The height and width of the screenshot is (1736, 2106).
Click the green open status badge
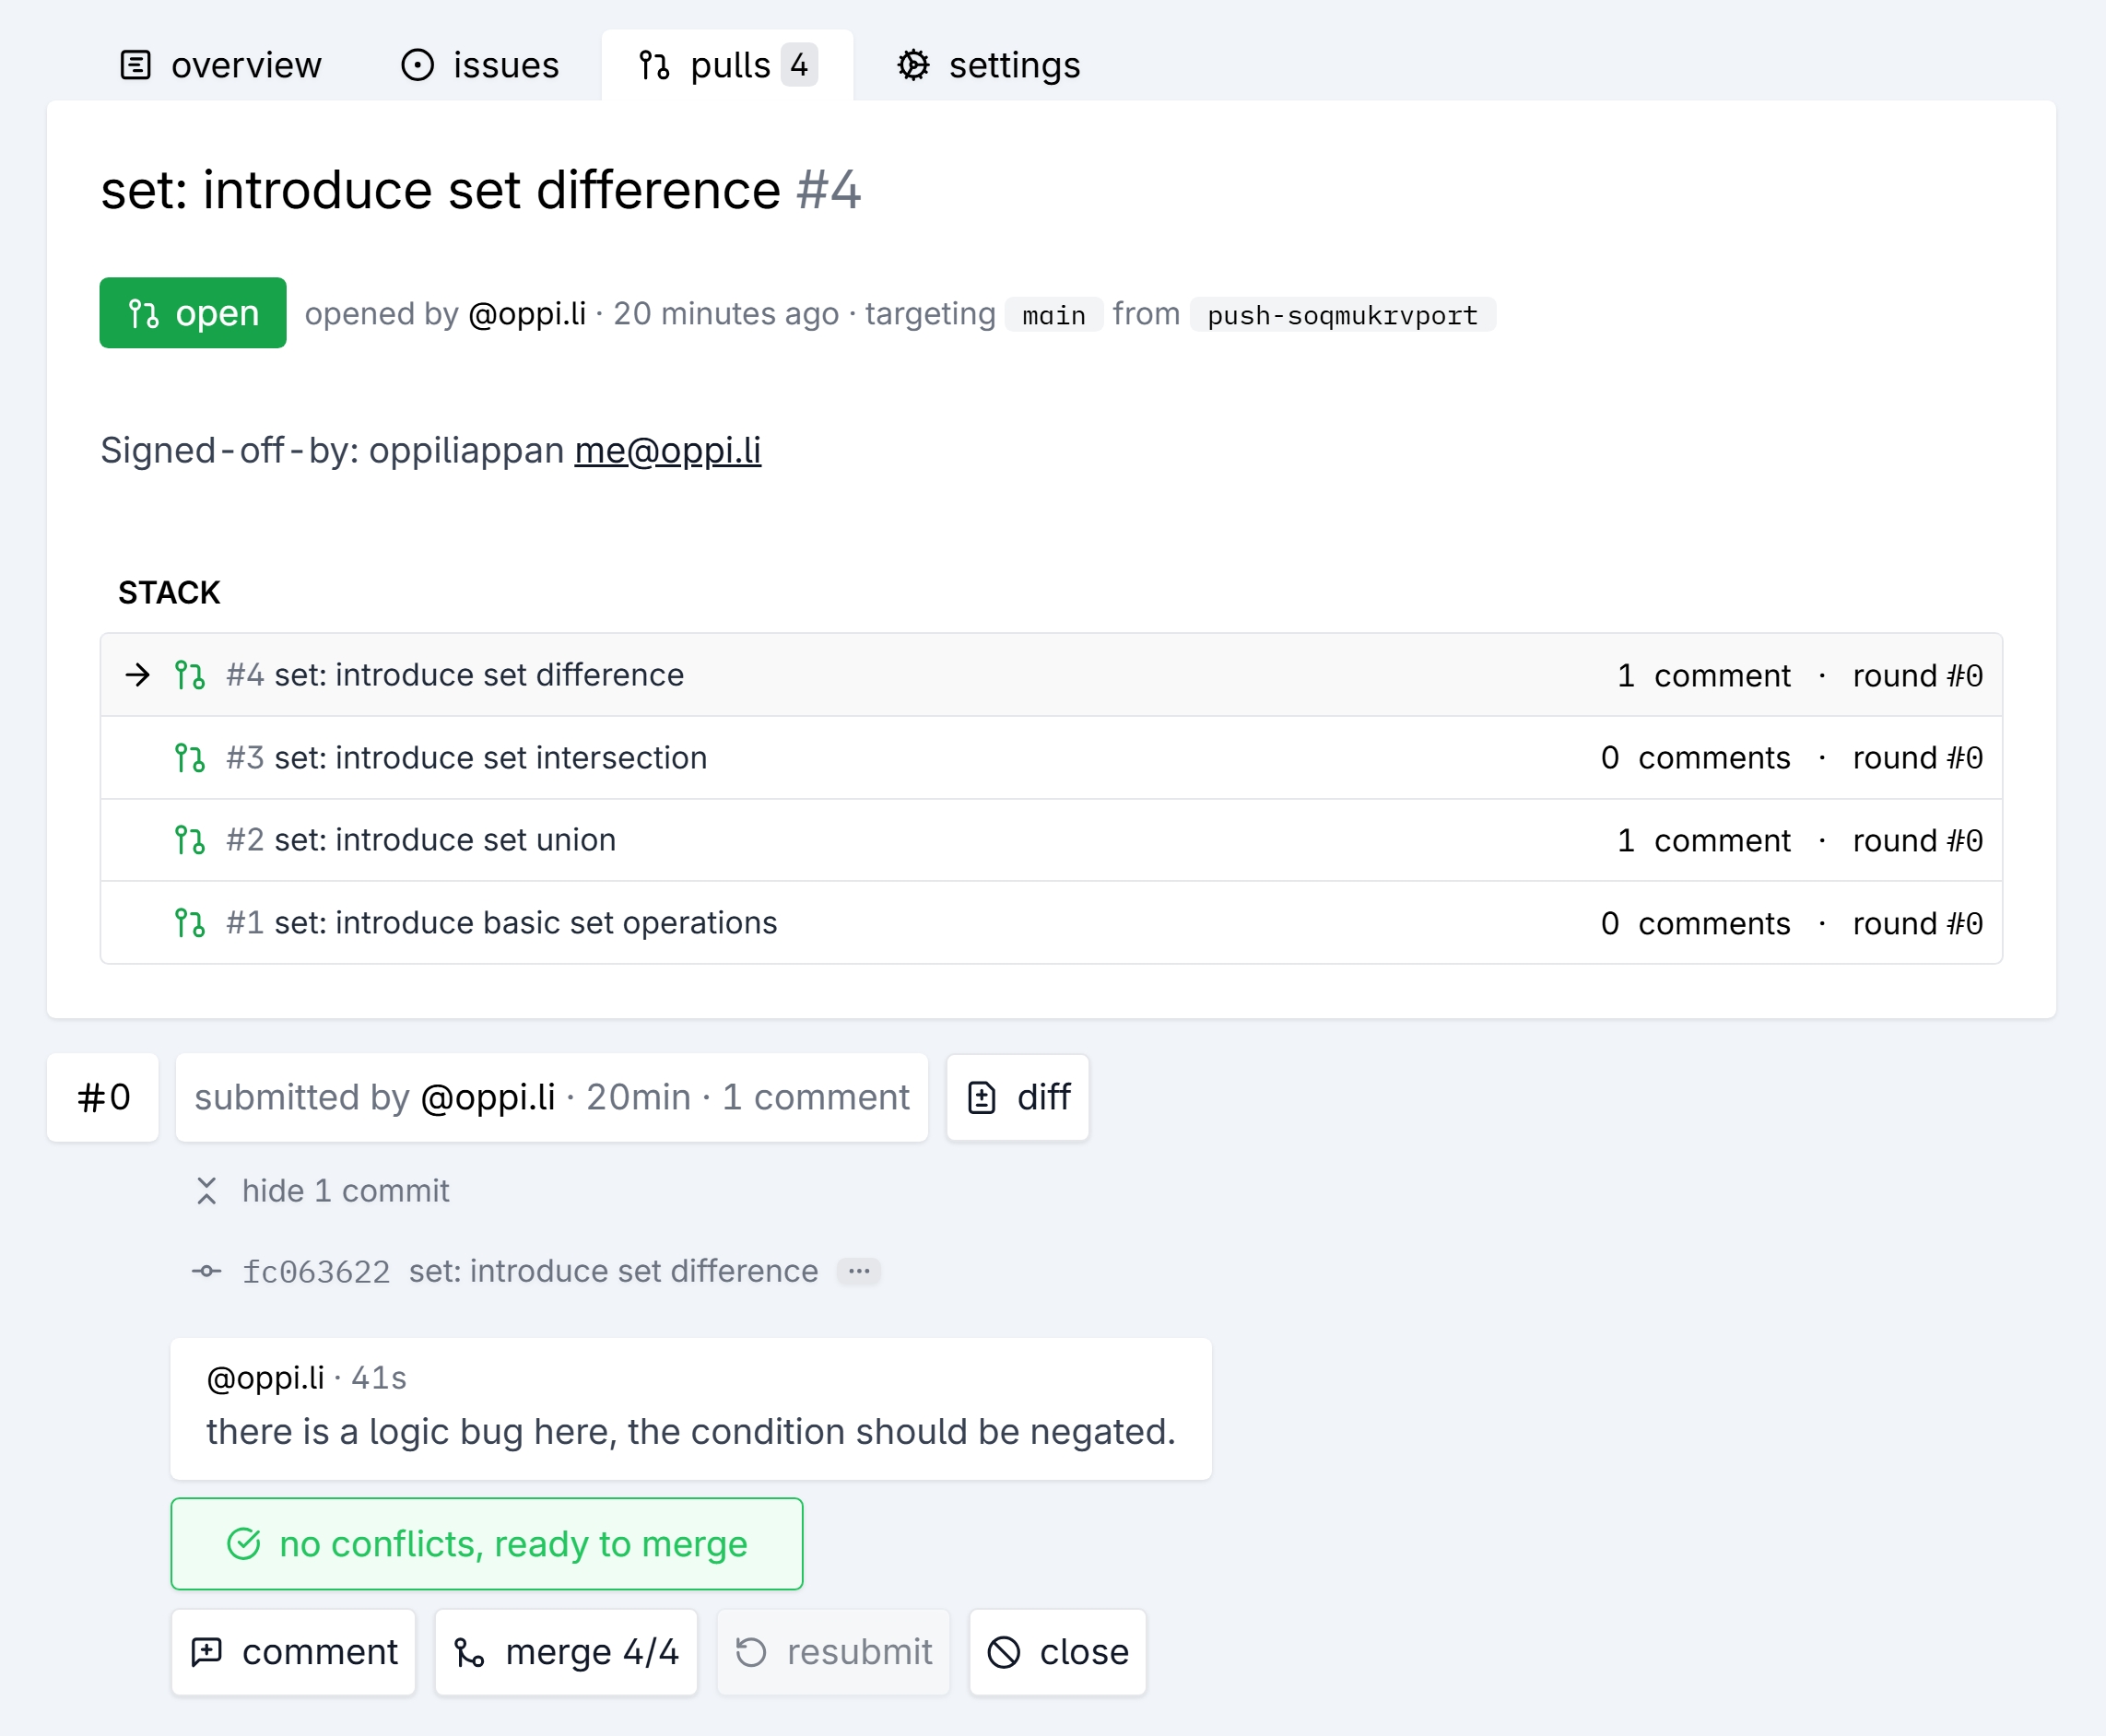(193, 313)
